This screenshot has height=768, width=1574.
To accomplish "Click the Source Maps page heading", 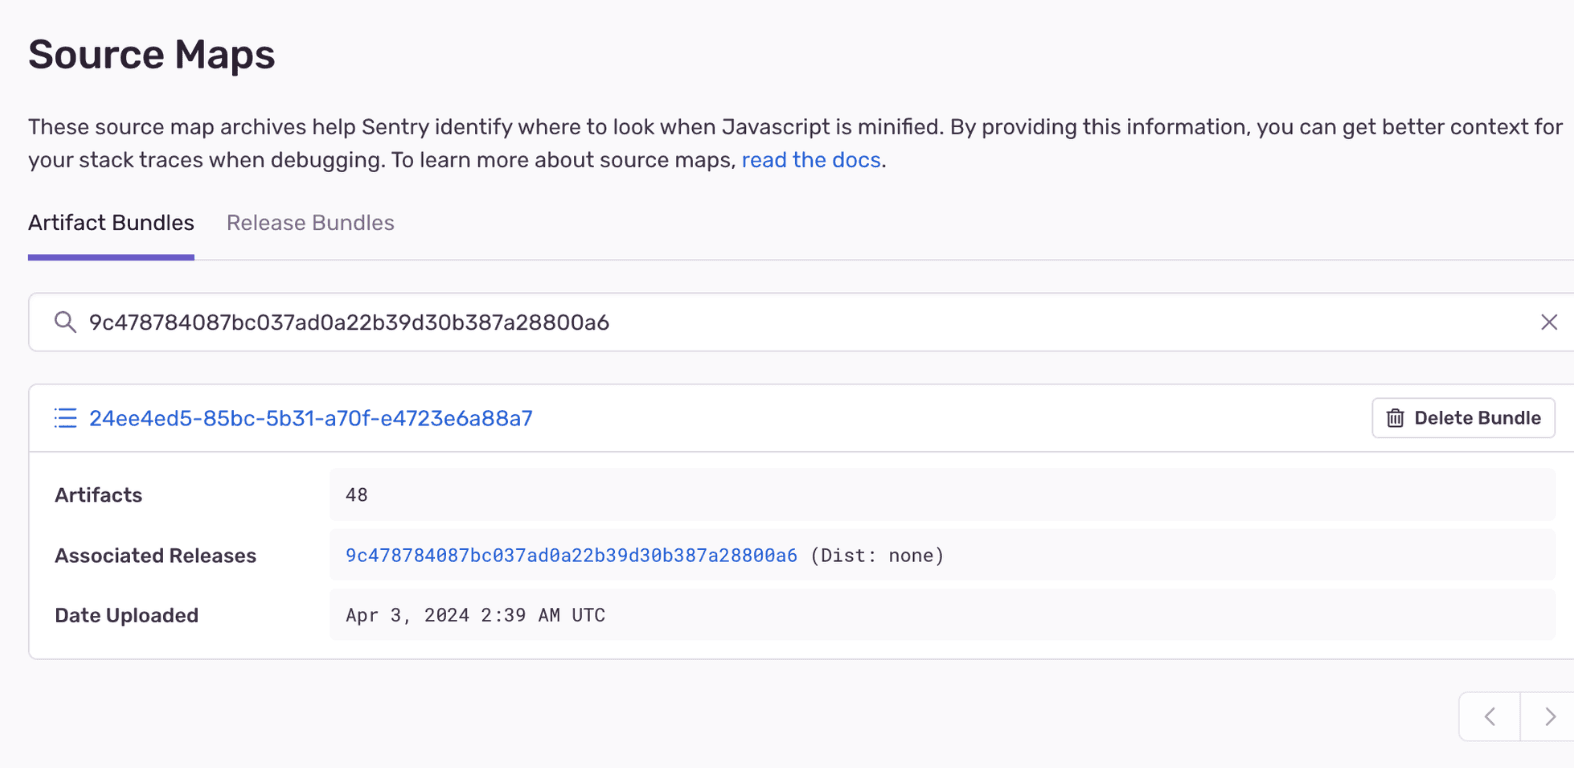I will [x=152, y=55].
